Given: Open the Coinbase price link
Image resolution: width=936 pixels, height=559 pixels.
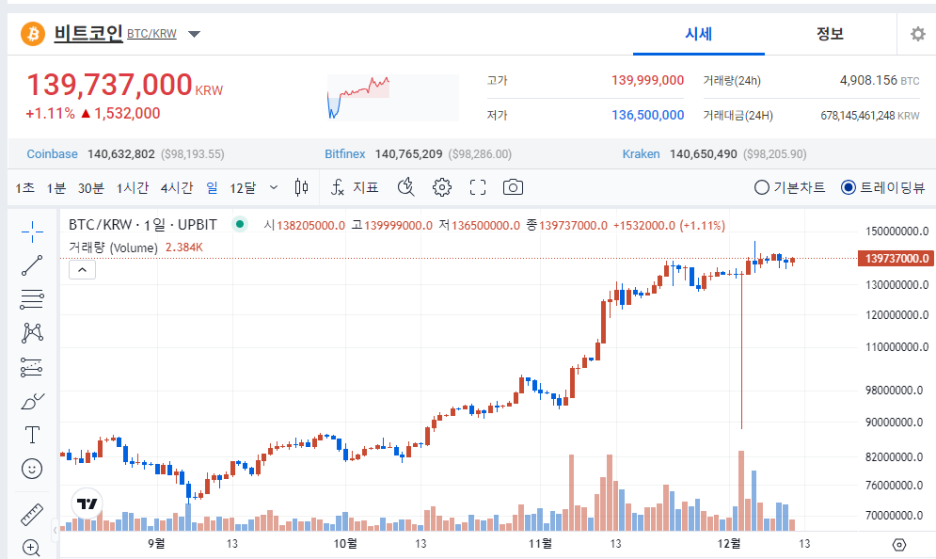Looking at the screenshot, I should 52,154.
